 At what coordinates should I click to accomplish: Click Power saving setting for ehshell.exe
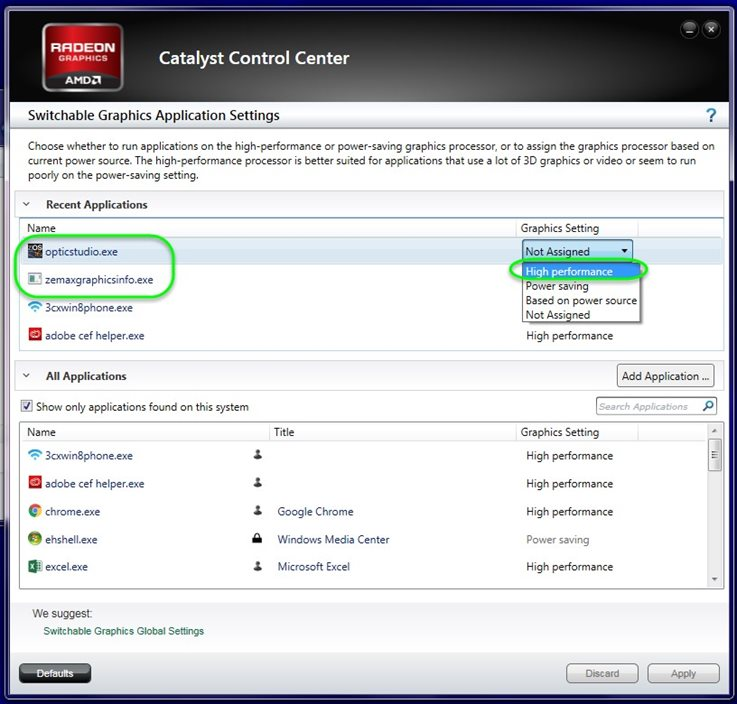click(x=557, y=540)
